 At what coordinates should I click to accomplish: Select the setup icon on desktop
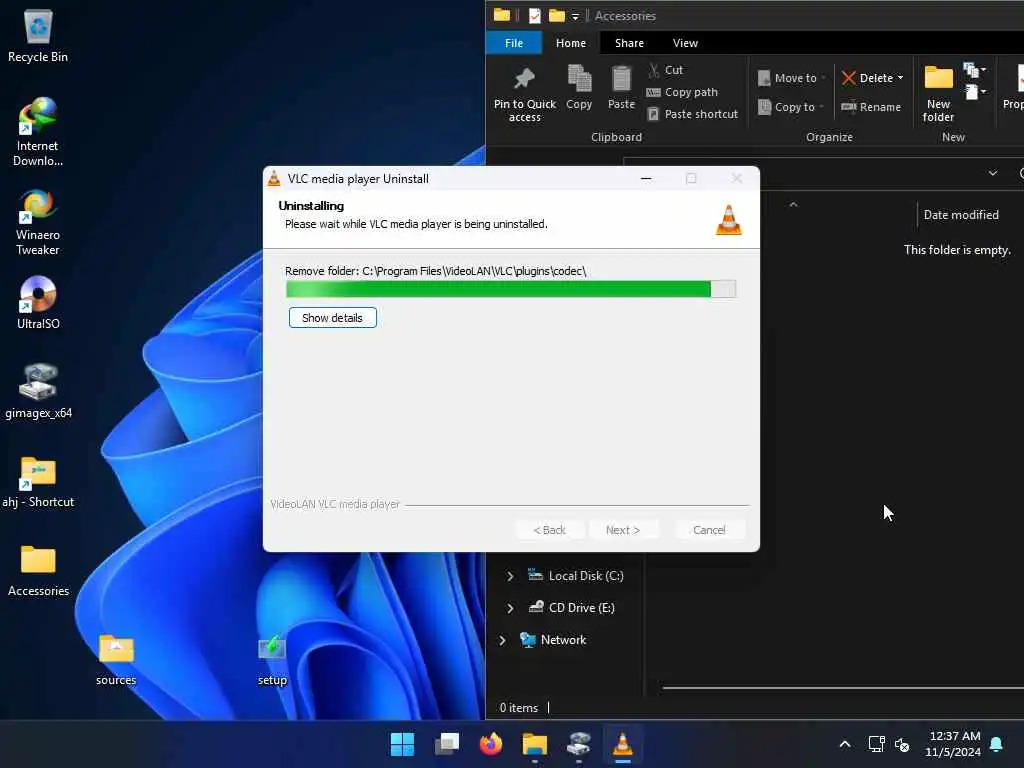(x=272, y=660)
